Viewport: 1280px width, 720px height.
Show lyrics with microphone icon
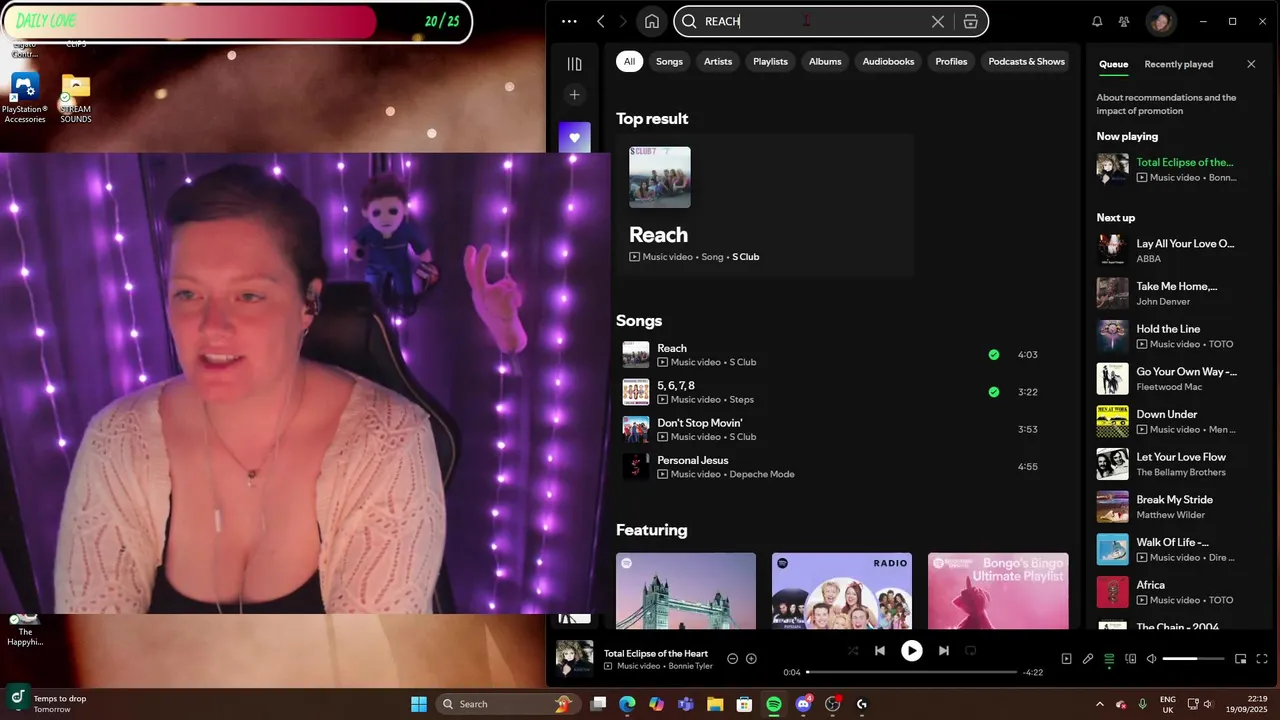click(x=1088, y=659)
